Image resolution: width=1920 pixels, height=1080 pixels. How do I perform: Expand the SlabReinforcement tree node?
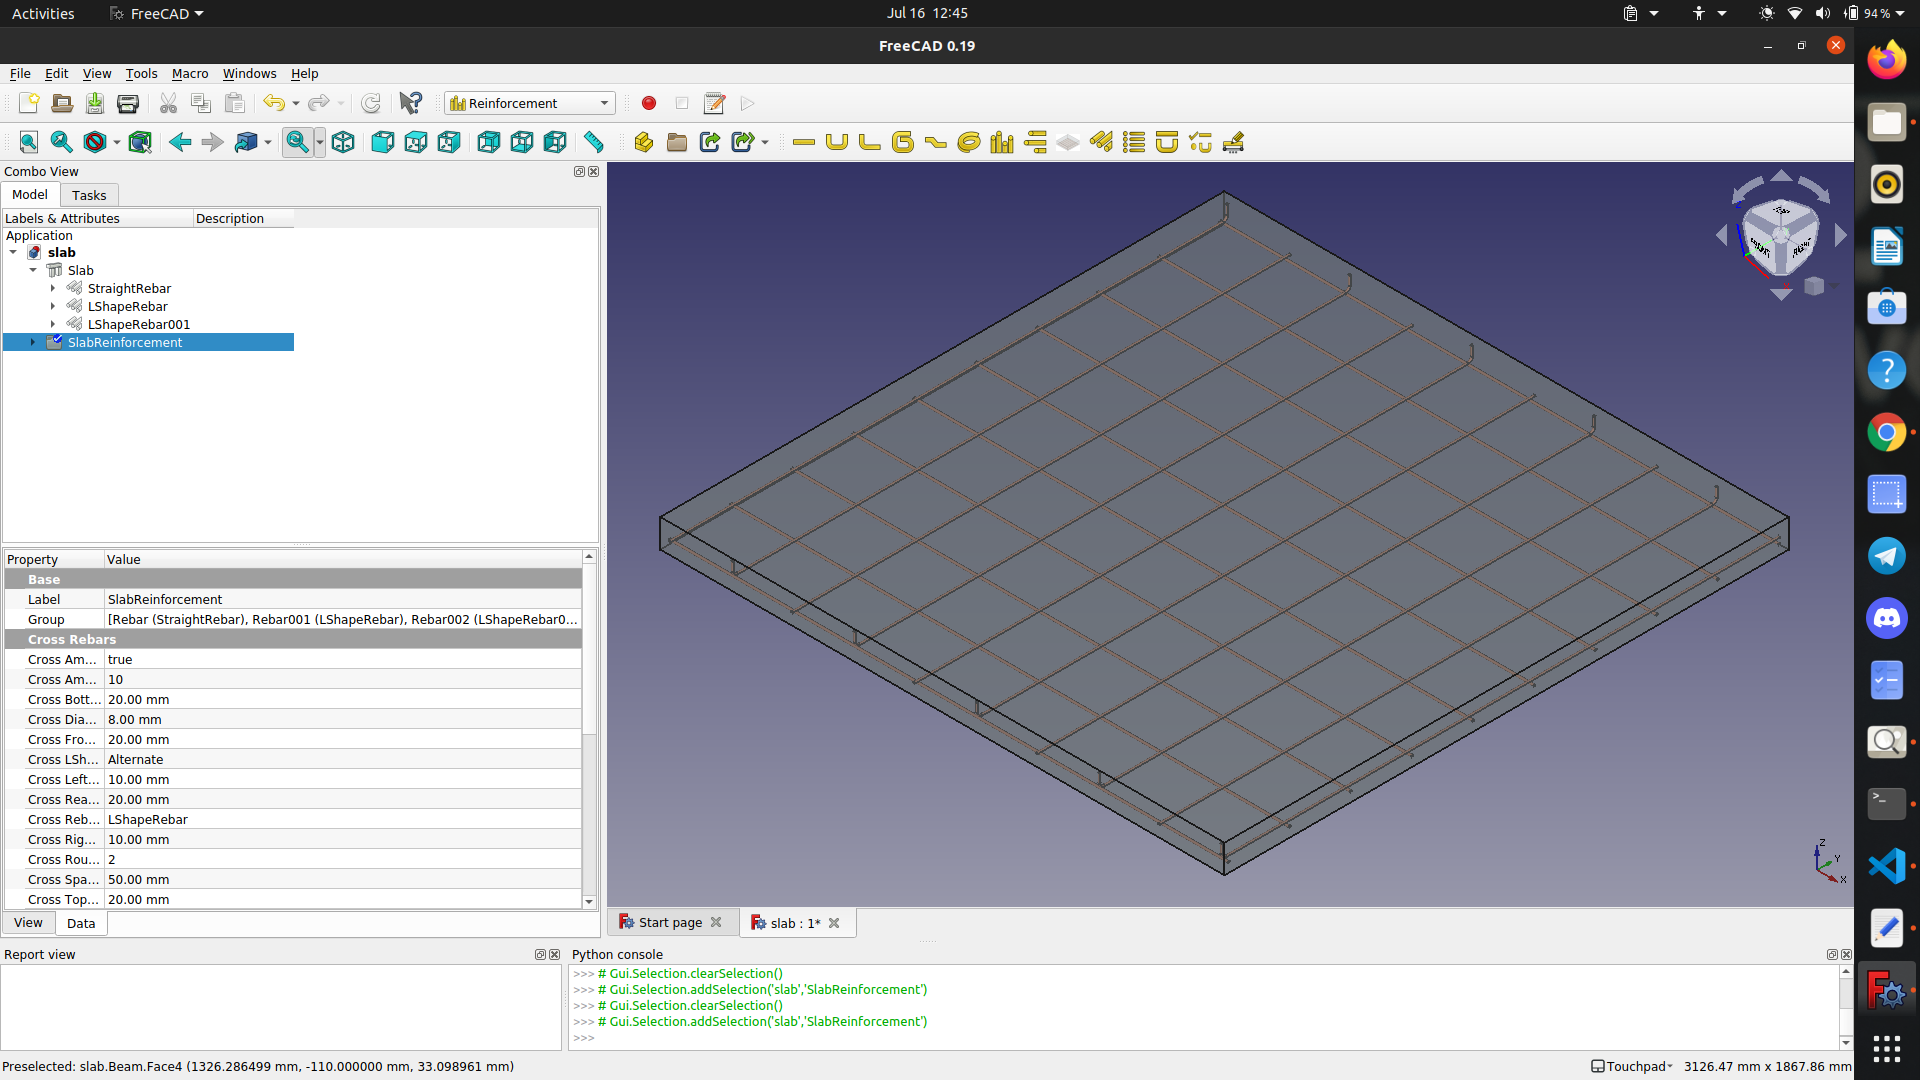(33, 342)
